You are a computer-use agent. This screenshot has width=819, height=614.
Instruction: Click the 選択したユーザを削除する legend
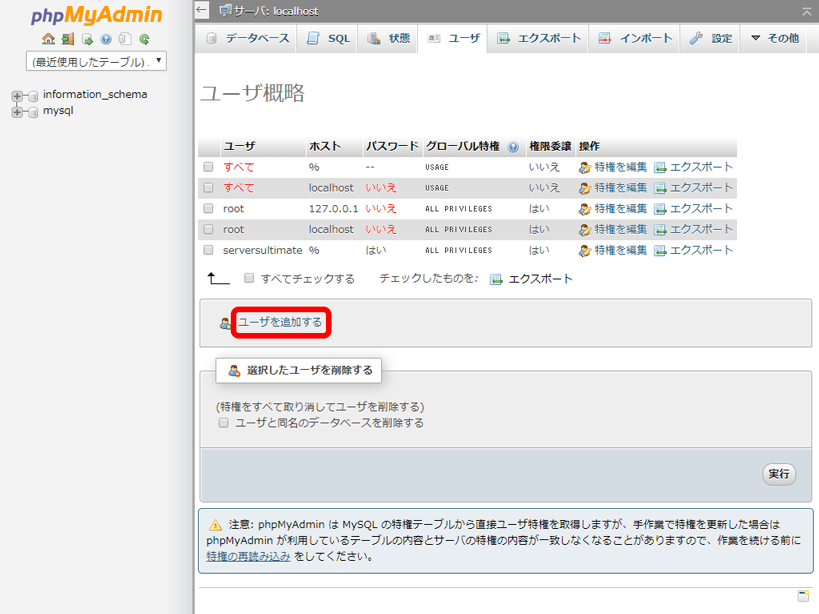pyautogui.click(x=300, y=371)
